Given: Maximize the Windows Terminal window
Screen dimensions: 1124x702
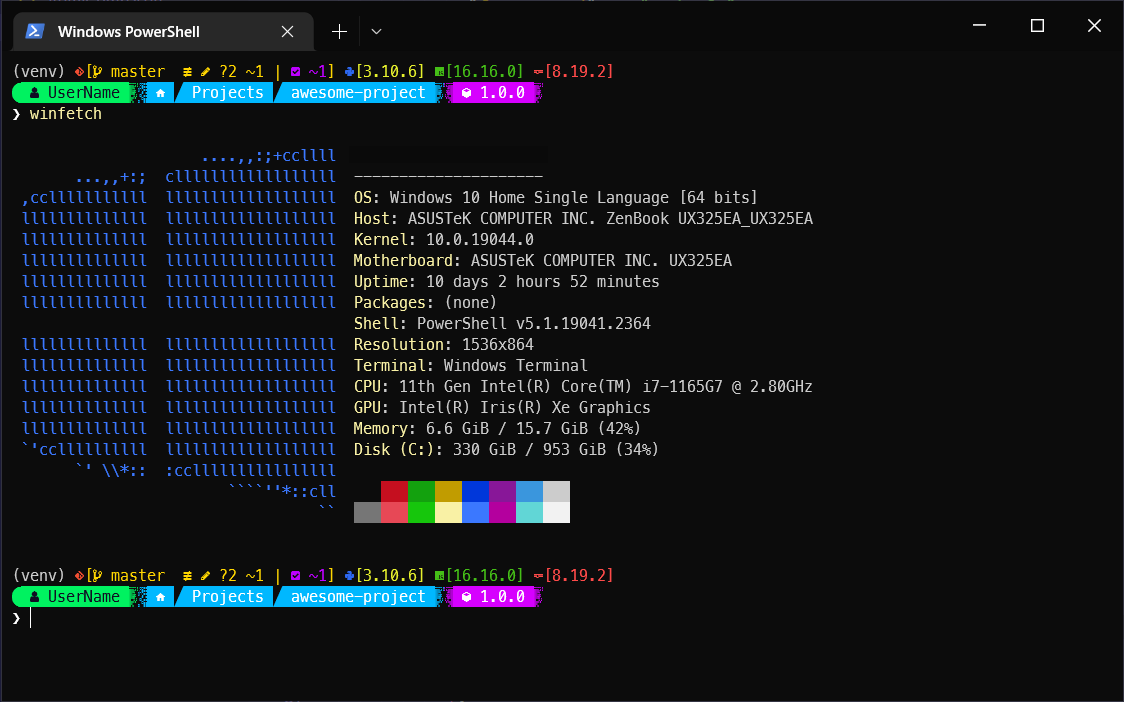Looking at the screenshot, I should 1037,25.
